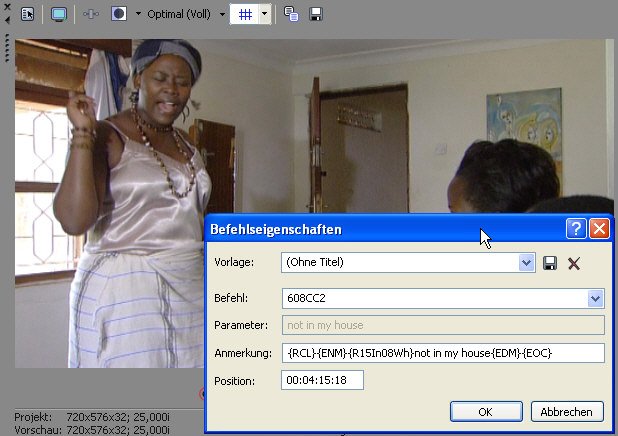Click the Position timecode field
The height and width of the screenshot is (436, 618).
tap(322, 380)
